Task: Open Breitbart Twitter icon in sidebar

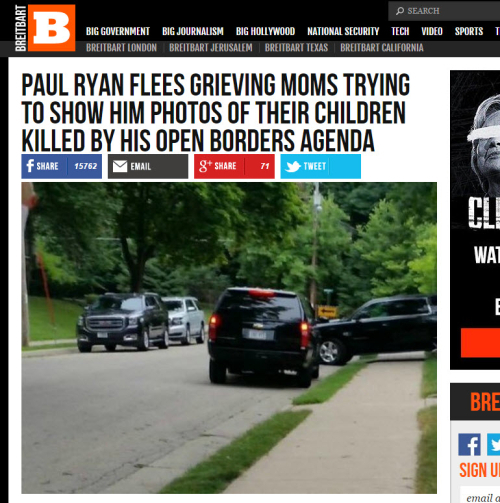Action: [x=494, y=444]
